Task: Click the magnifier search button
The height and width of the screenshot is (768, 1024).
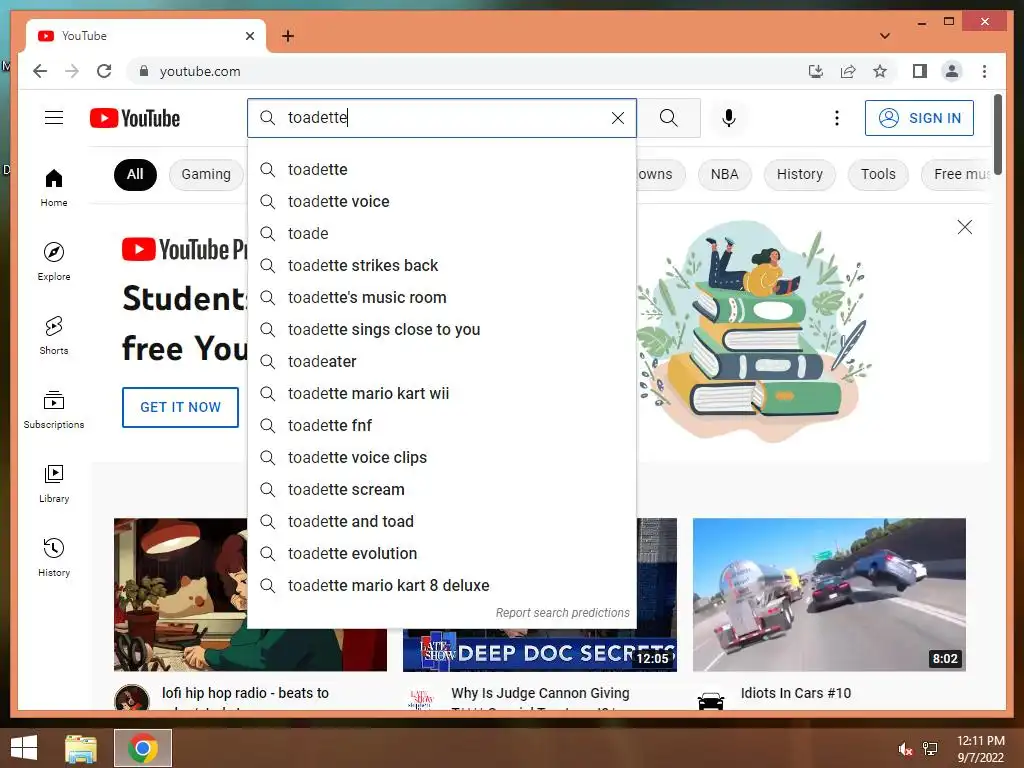Action: [668, 118]
